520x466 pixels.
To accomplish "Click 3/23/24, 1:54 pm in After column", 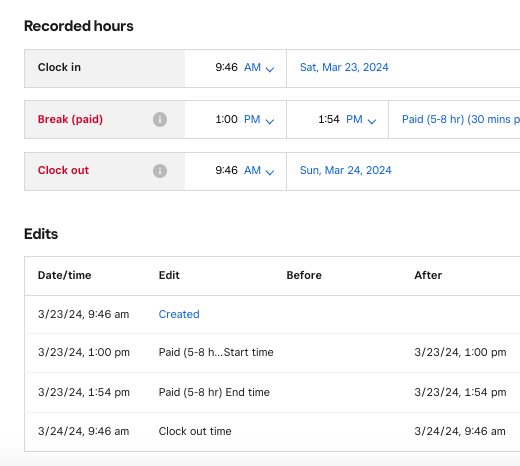I will 460,392.
